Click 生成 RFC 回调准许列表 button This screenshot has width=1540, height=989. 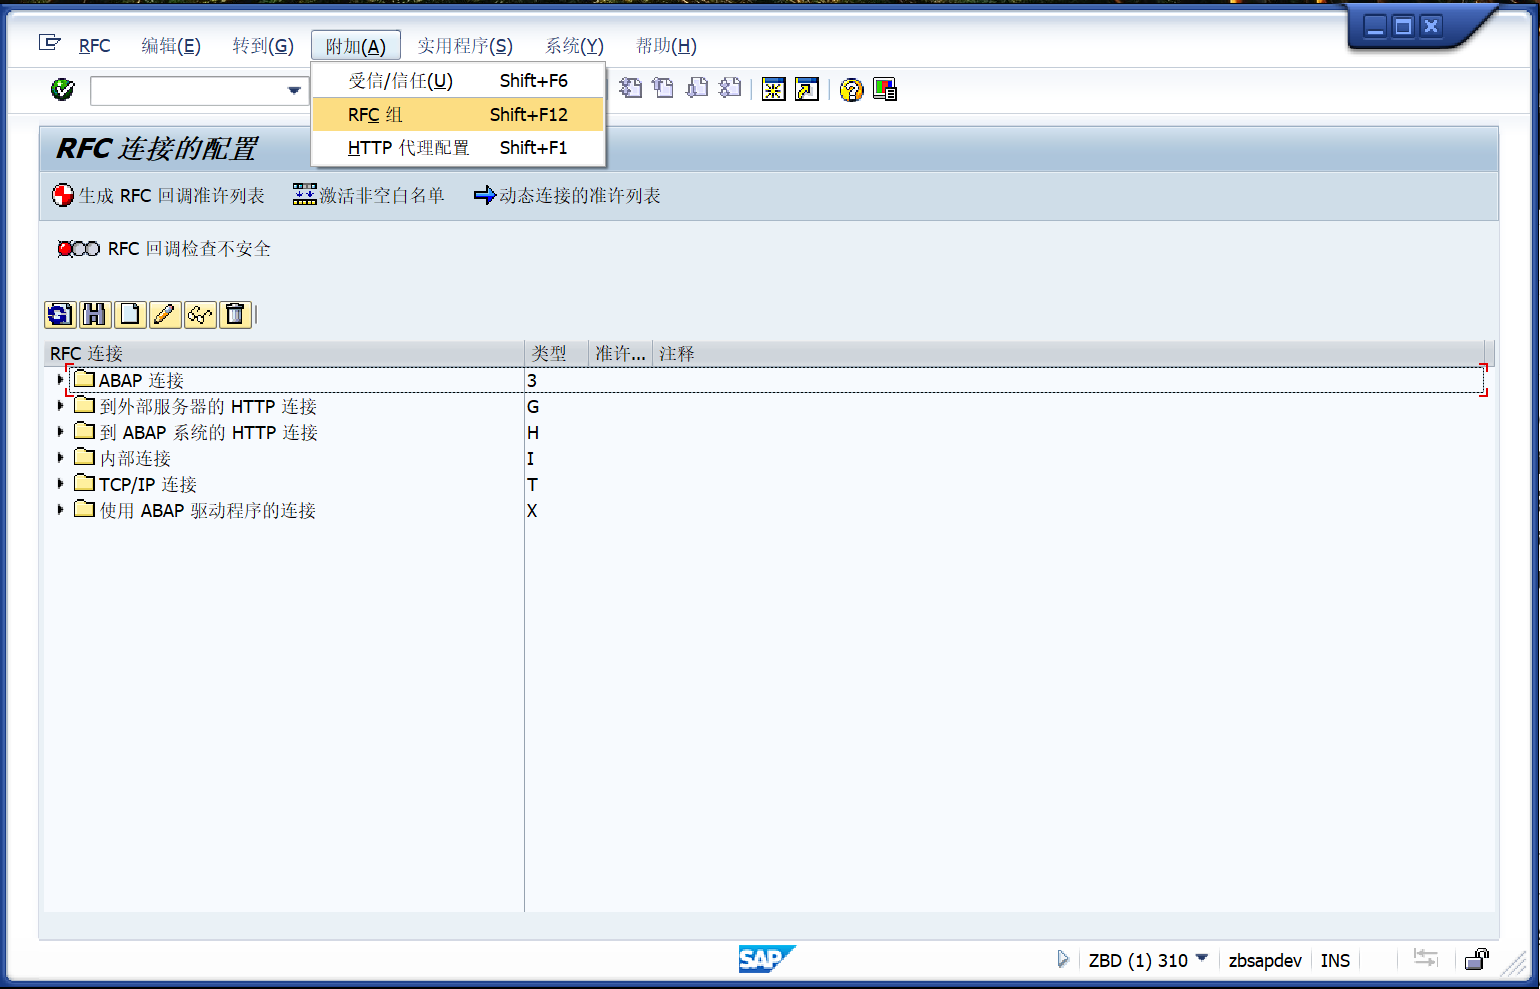[158, 196]
